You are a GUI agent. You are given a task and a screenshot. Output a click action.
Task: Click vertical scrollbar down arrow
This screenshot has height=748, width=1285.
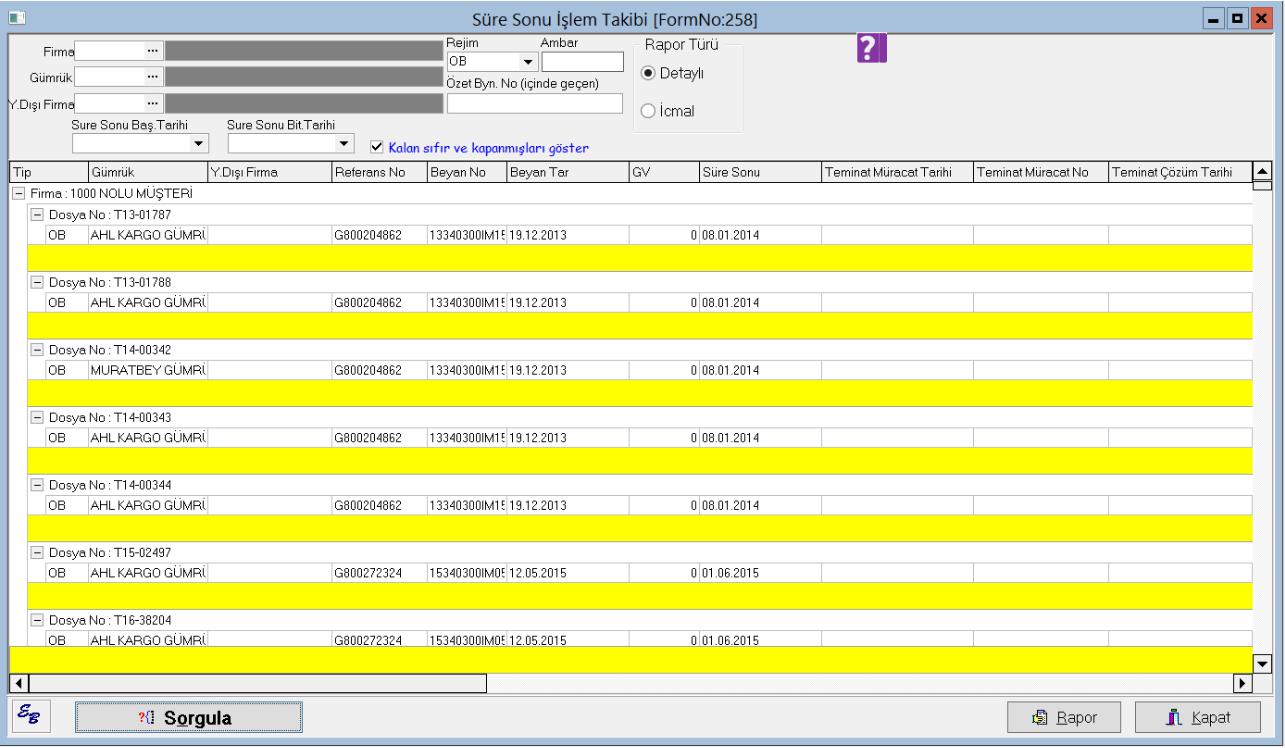click(x=1260, y=662)
